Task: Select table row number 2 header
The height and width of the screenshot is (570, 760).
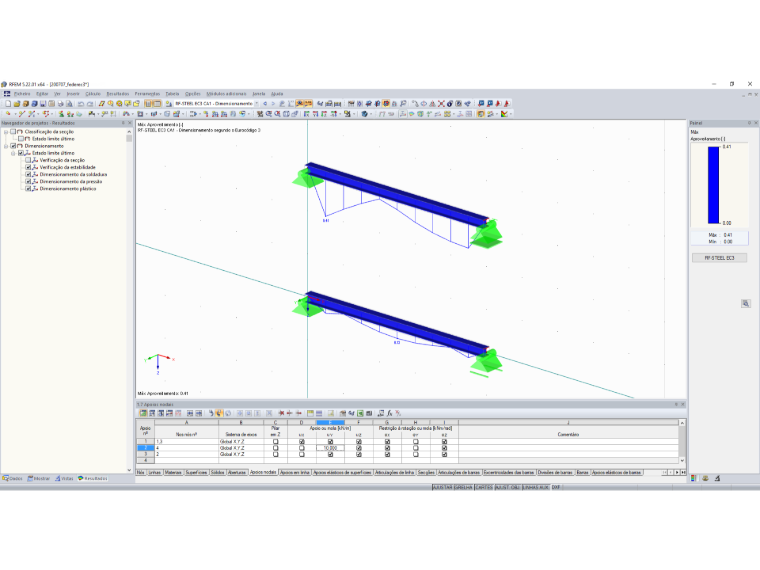Action: 145,448
